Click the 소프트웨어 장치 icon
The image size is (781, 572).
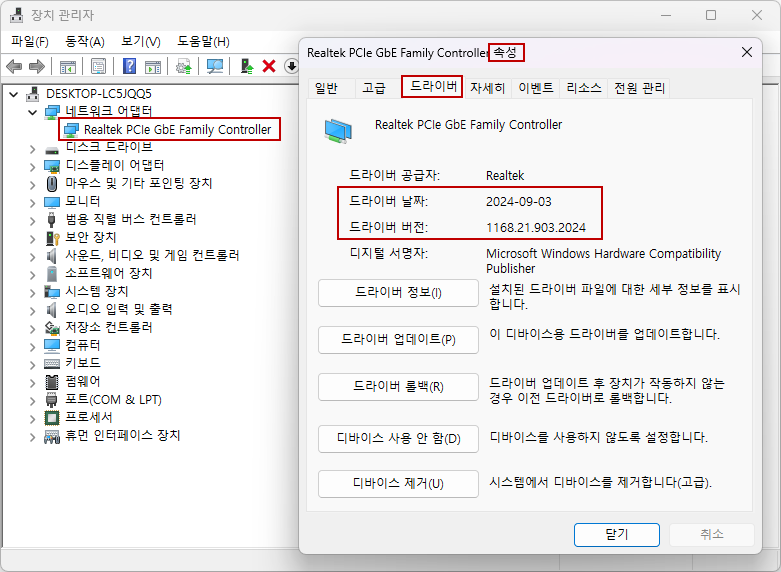pyautogui.click(x=52, y=274)
